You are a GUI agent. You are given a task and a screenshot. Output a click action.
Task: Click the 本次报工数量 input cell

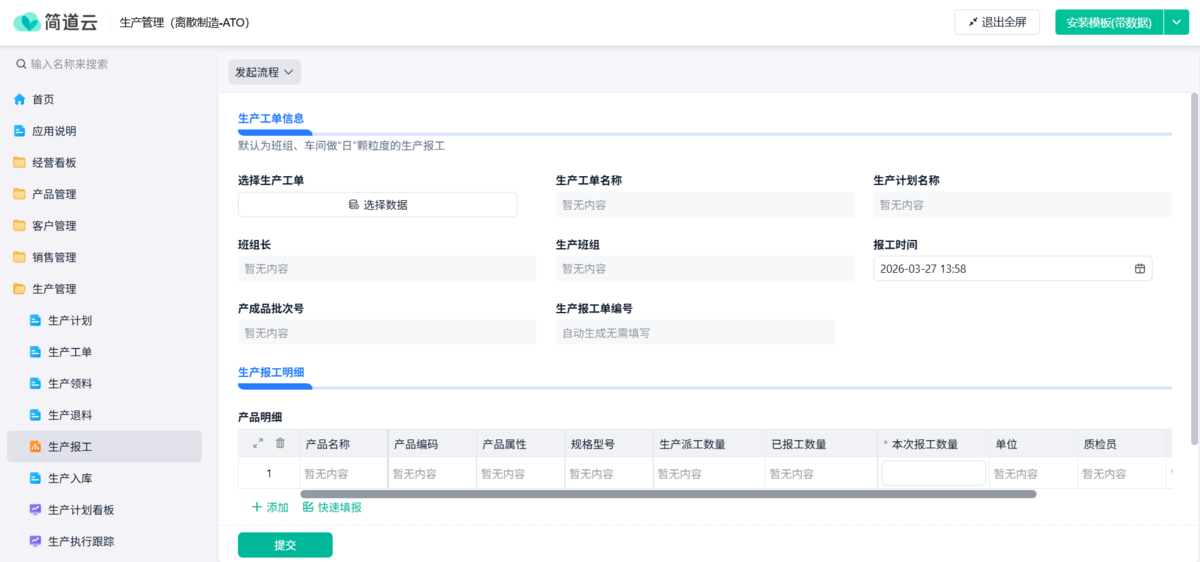tap(933, 473)
